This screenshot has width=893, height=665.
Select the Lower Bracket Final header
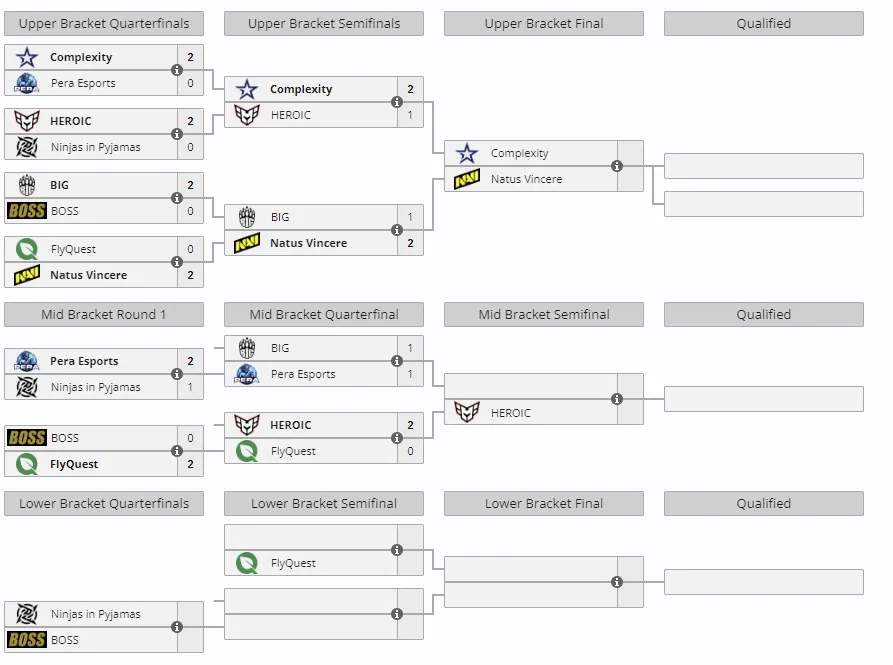(544, 503)
